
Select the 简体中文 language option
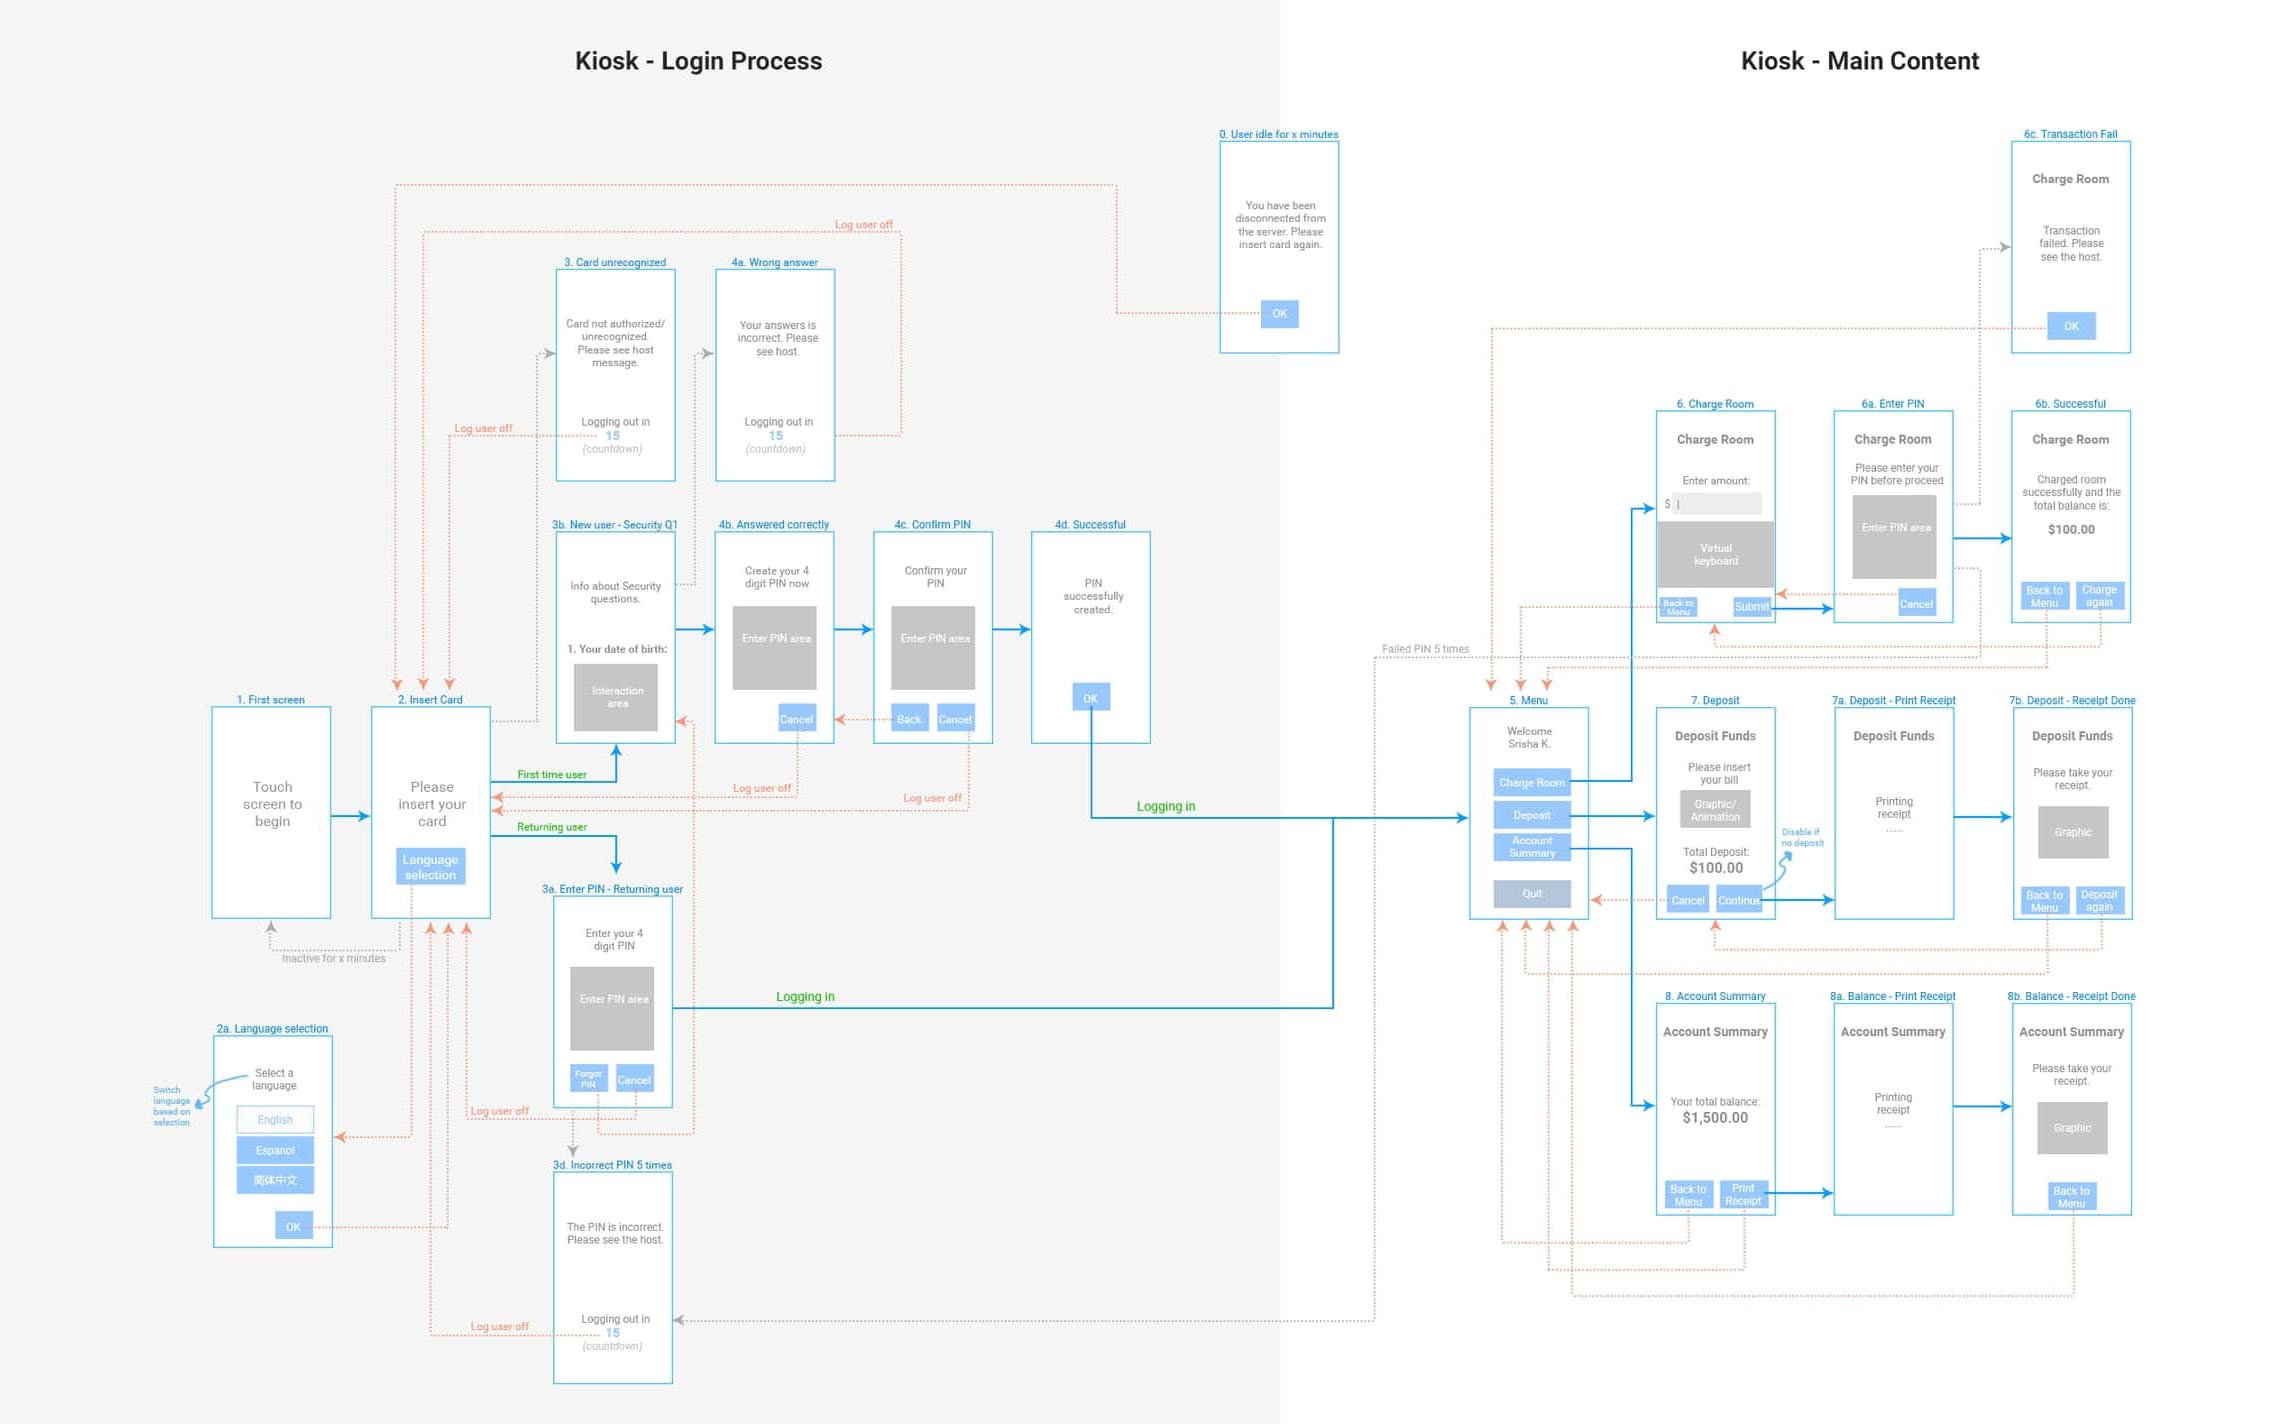[275, 1180]
